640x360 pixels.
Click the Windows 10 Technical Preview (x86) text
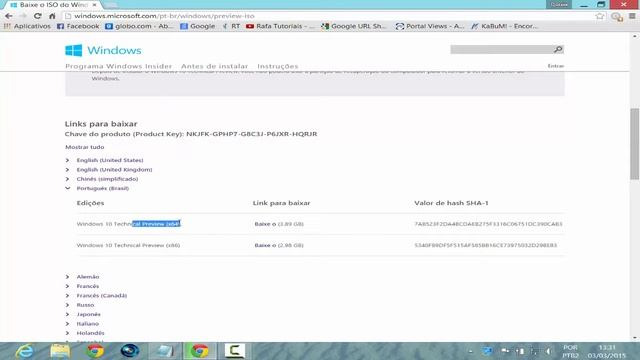[x=128, y=245]
